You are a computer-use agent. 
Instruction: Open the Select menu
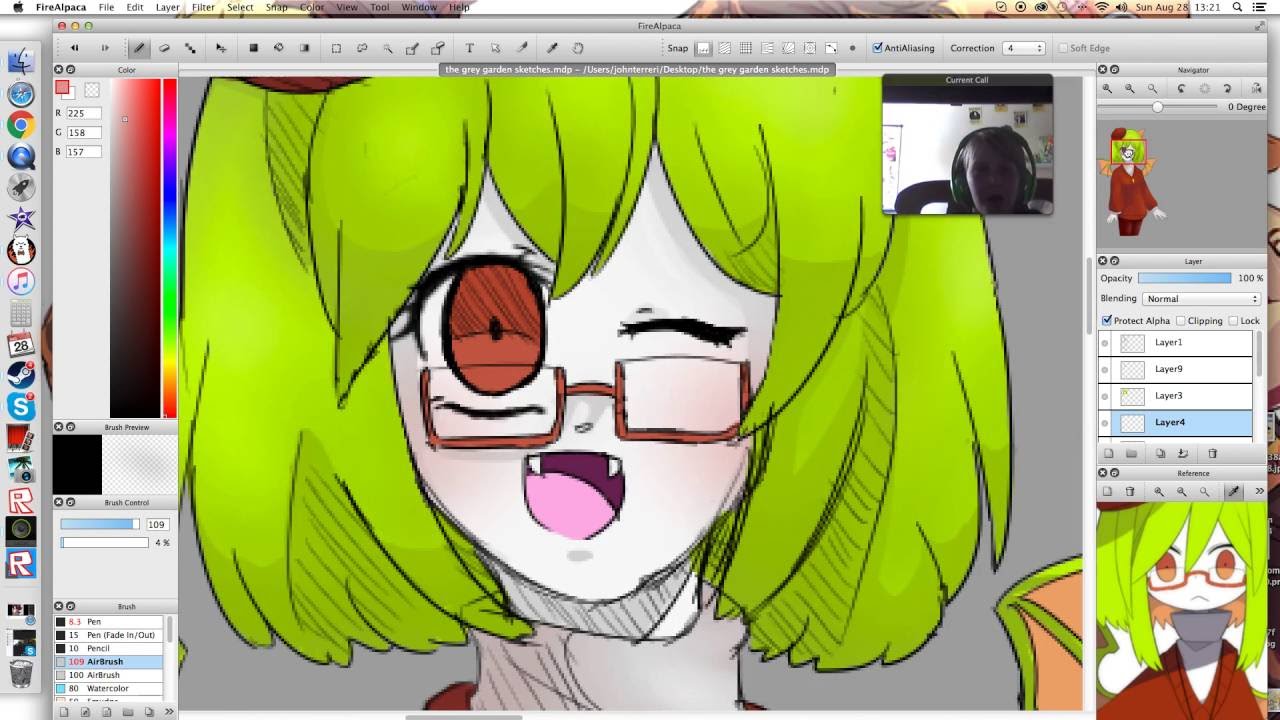[x=240, y=7]
